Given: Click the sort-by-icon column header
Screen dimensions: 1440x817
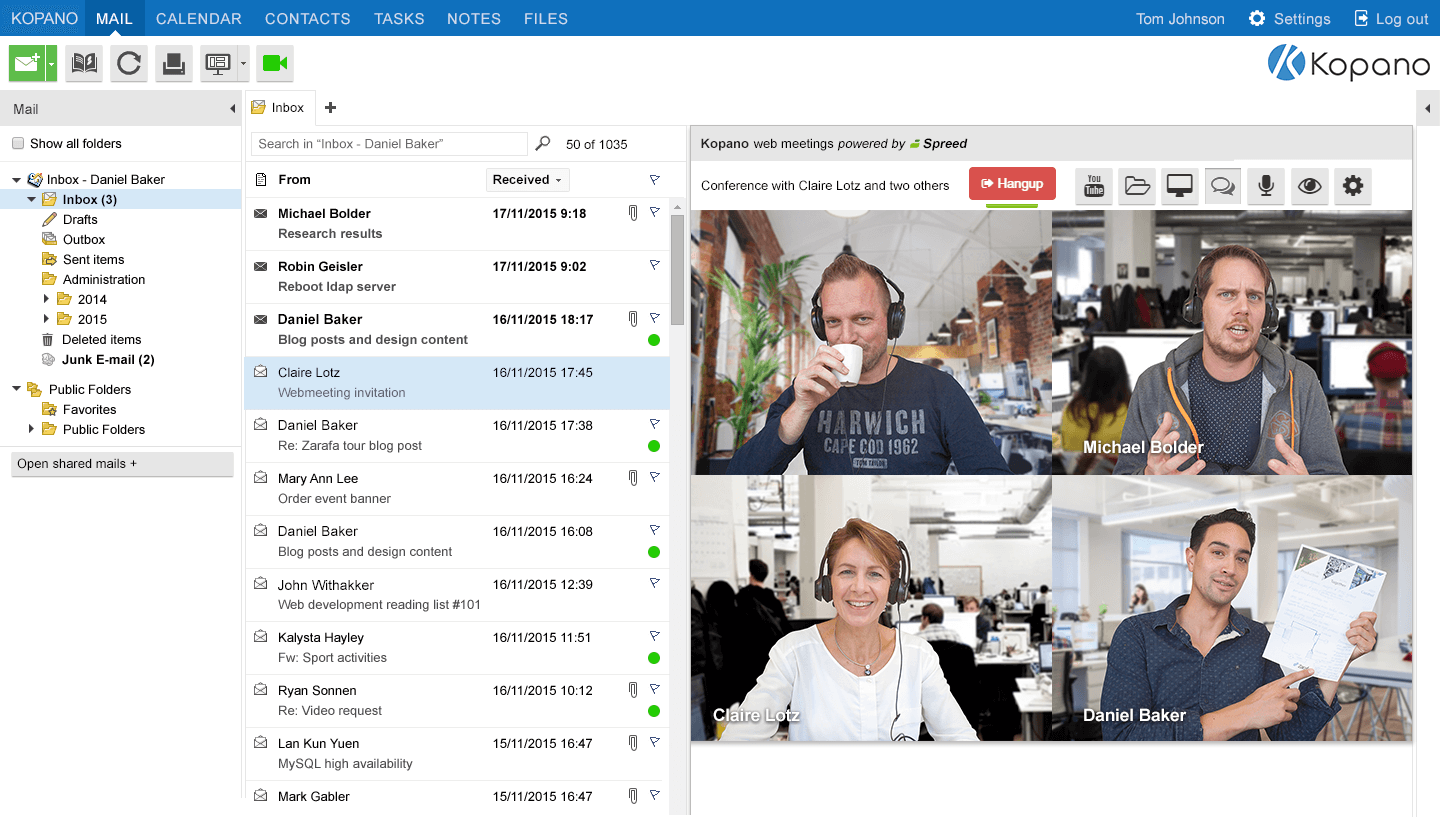Looking at the screenshot, I should click(x=261, y=180).
